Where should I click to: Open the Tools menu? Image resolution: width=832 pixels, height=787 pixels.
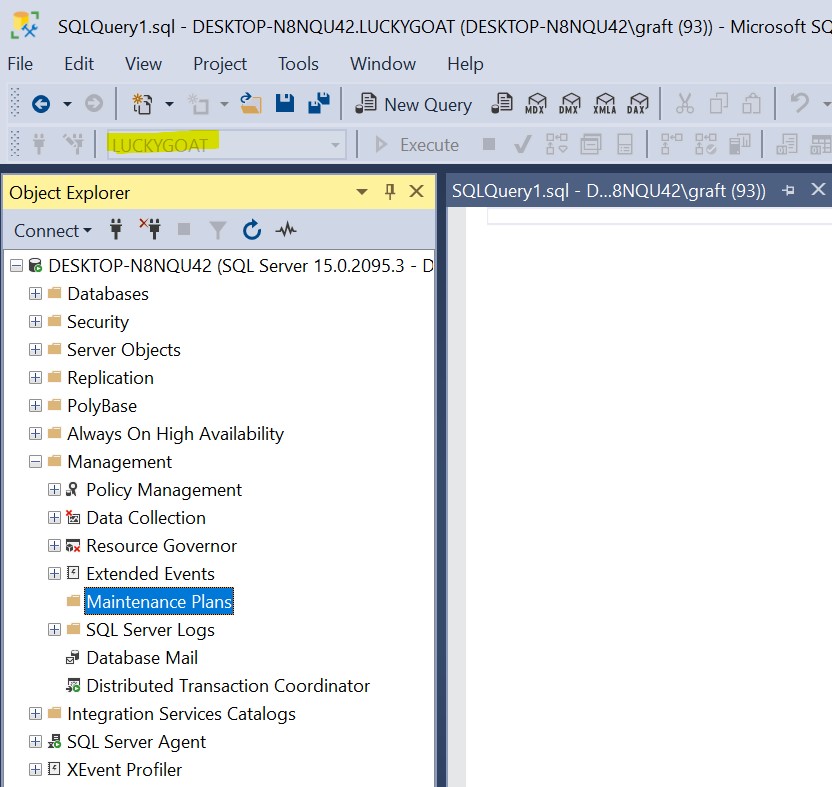click(298, 64)
